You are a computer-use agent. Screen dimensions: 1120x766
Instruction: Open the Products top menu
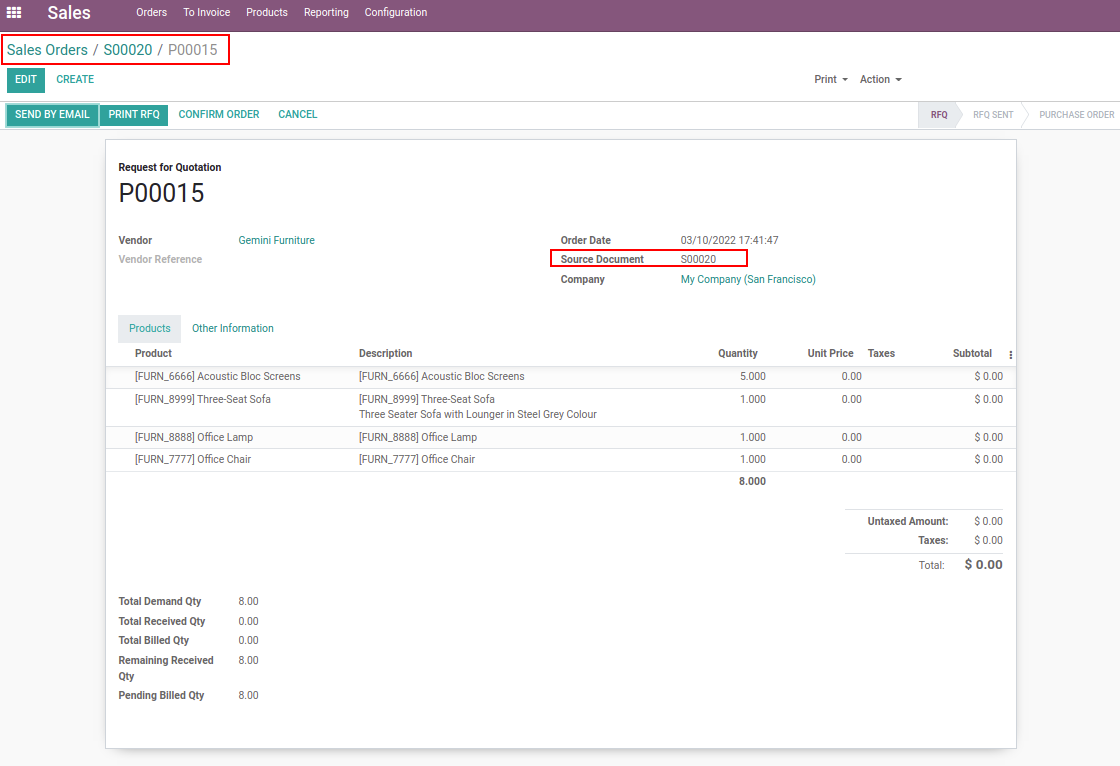[267, 13]
